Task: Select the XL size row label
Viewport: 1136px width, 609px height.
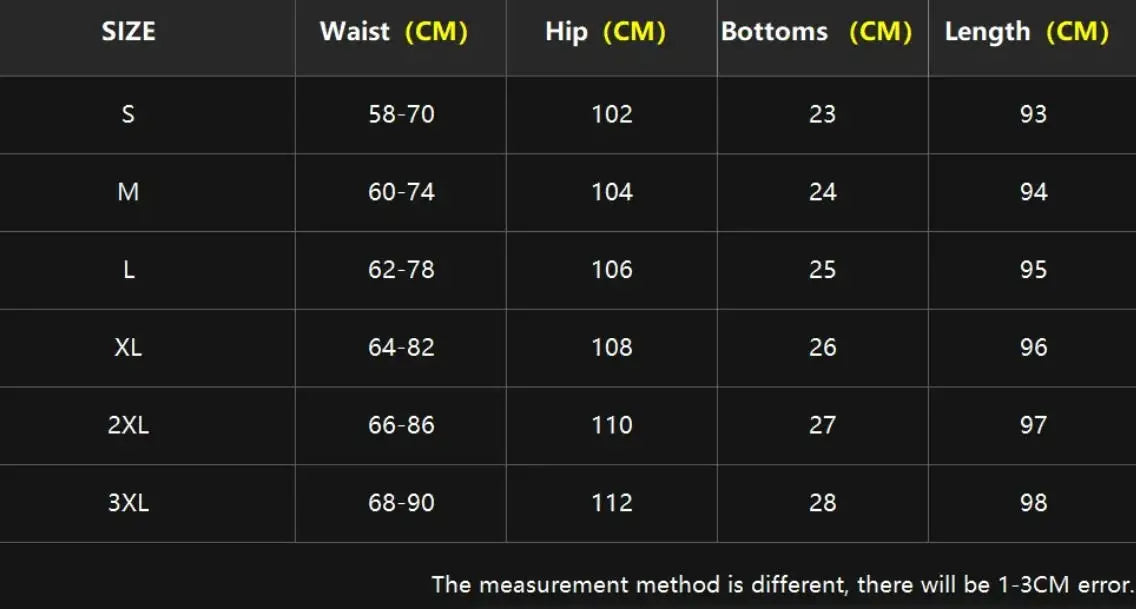Action: coord(128,348)
